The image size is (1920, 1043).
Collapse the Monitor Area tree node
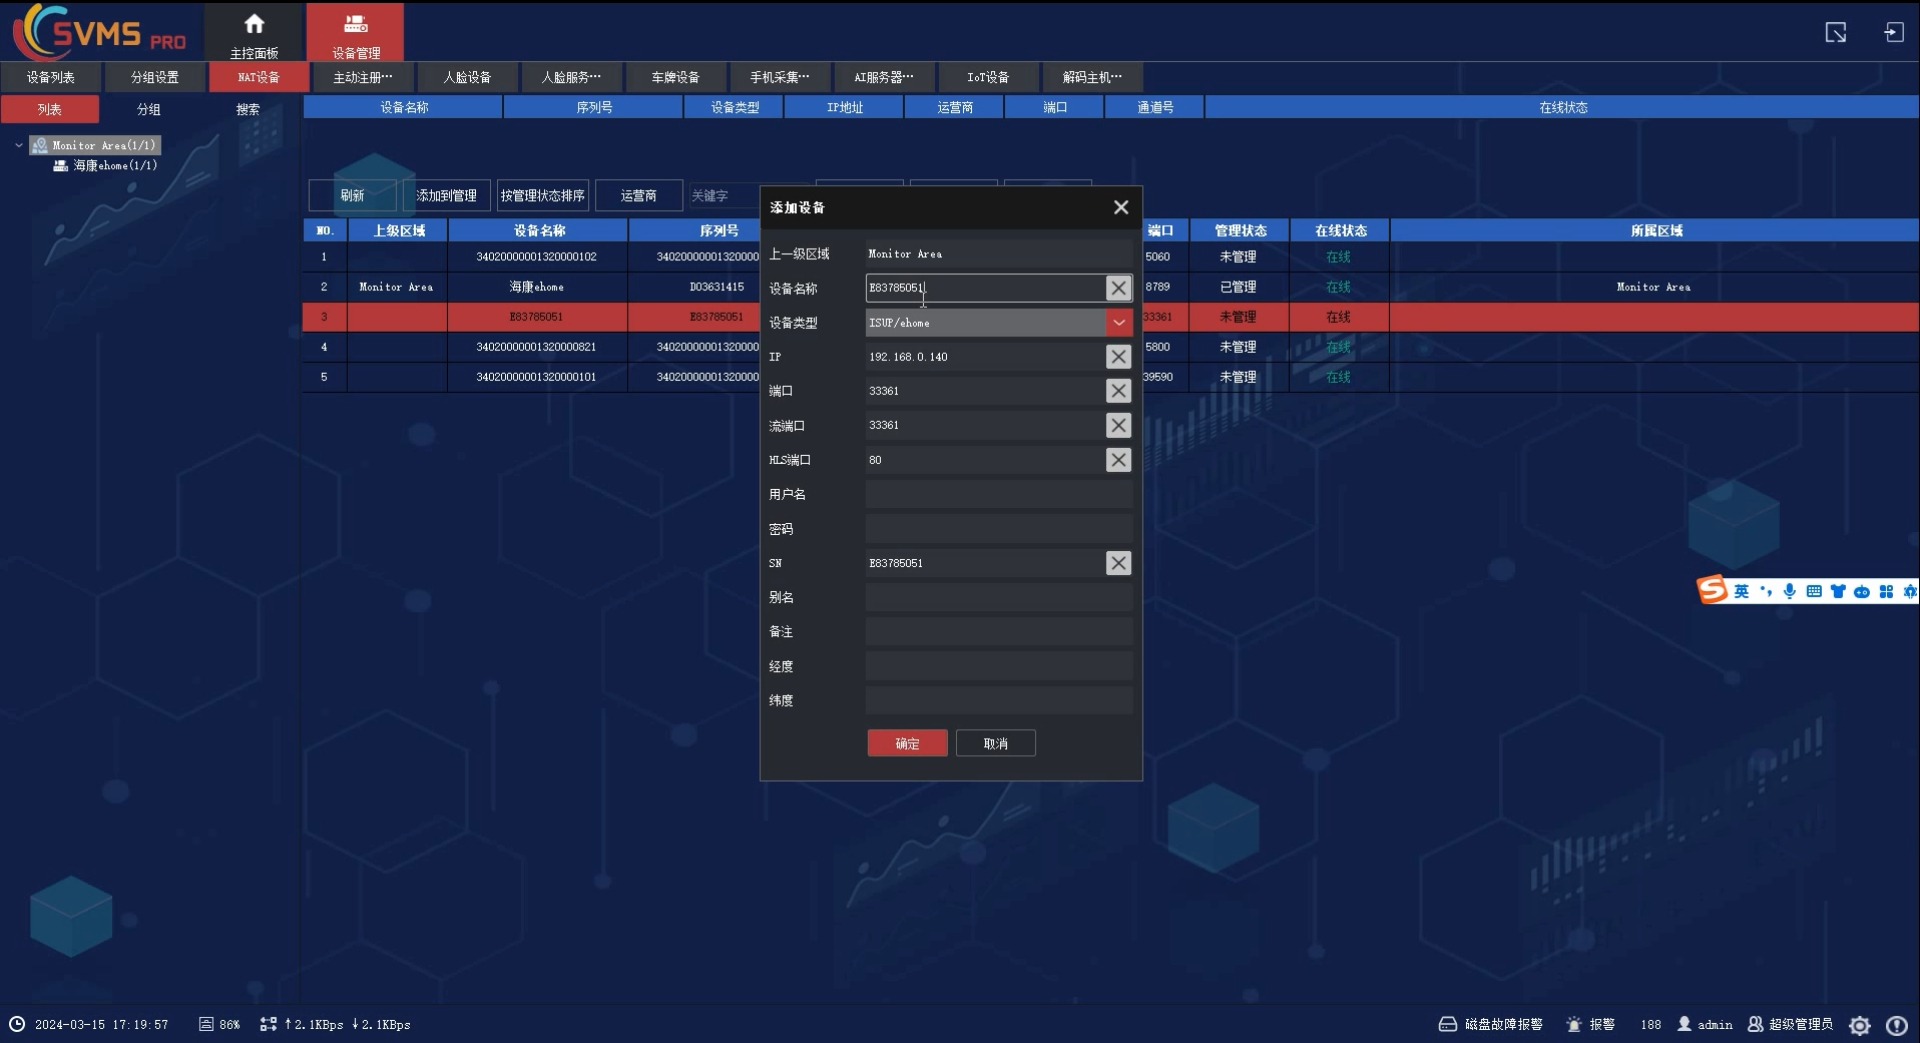point(18,146)
